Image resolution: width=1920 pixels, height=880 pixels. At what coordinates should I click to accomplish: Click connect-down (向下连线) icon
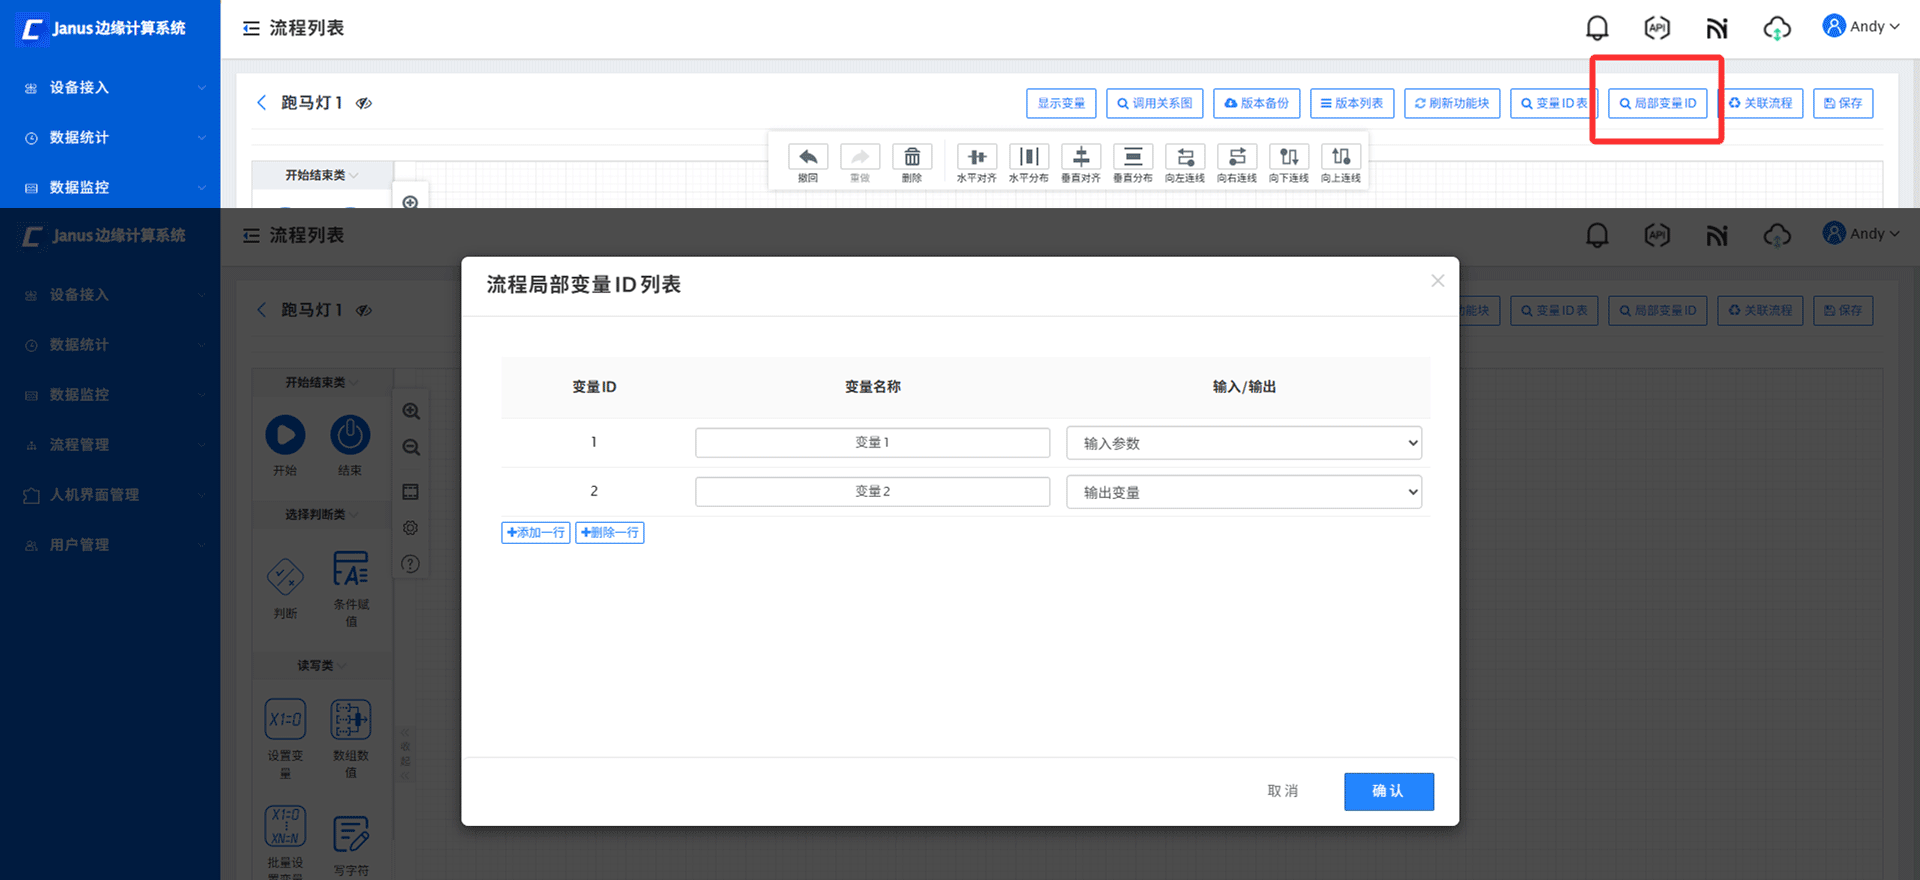point(1288,158)
